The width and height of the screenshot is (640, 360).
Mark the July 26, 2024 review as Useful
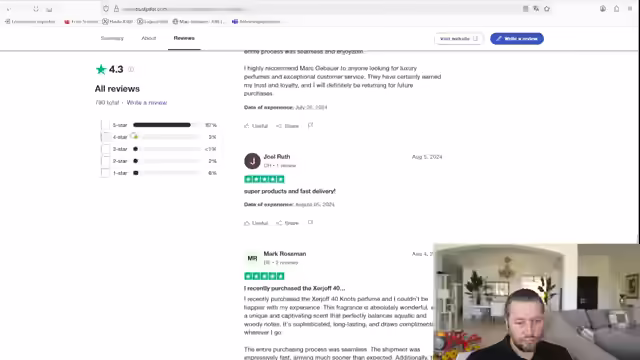click(x=256, y=126)
